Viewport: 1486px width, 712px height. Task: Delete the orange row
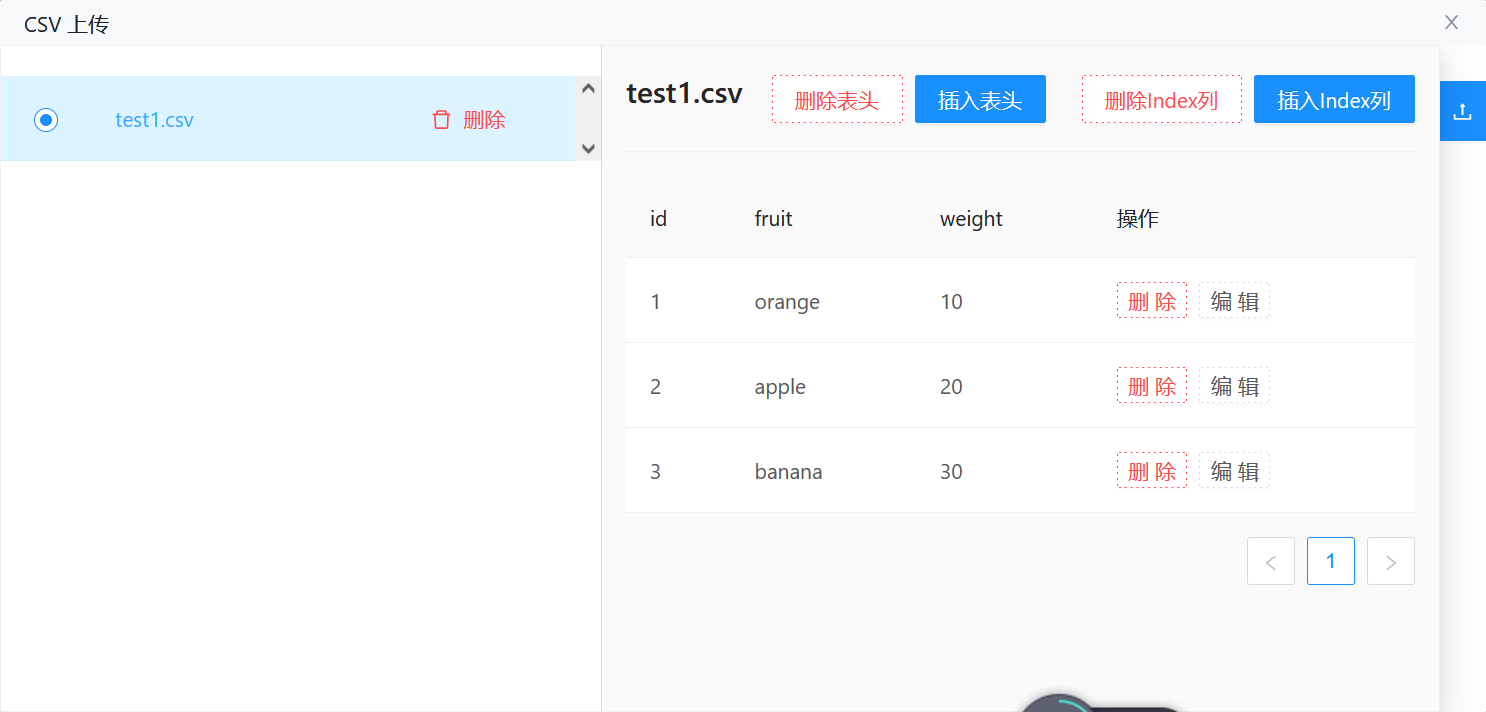pyautogui.click(x=1152, y=301)
